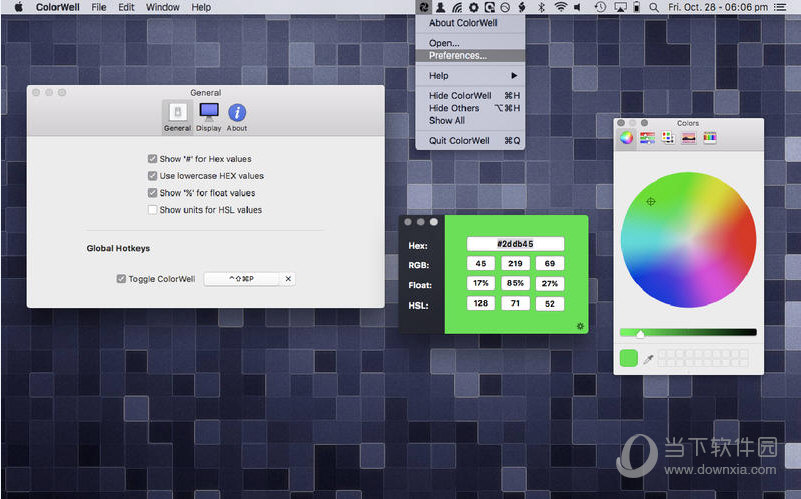Check the battery status icon

637,7
